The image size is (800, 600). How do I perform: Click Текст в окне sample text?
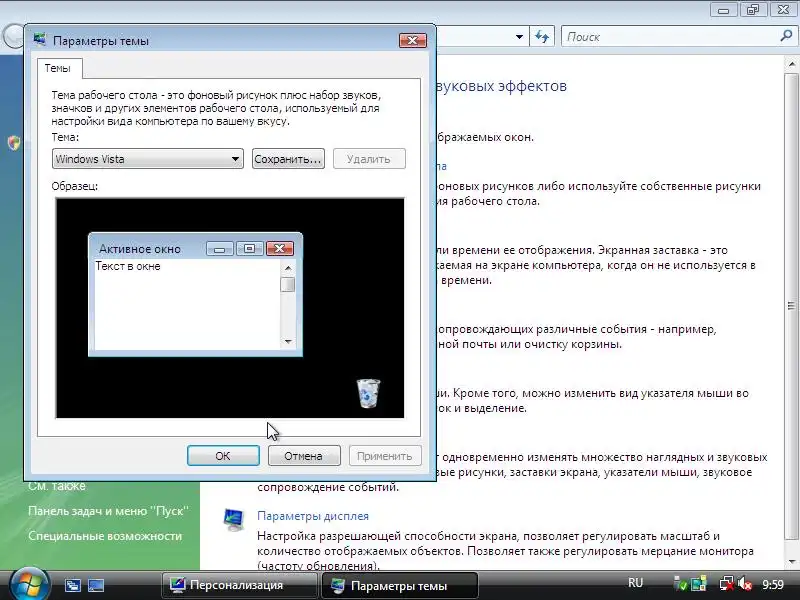(128, 266)
